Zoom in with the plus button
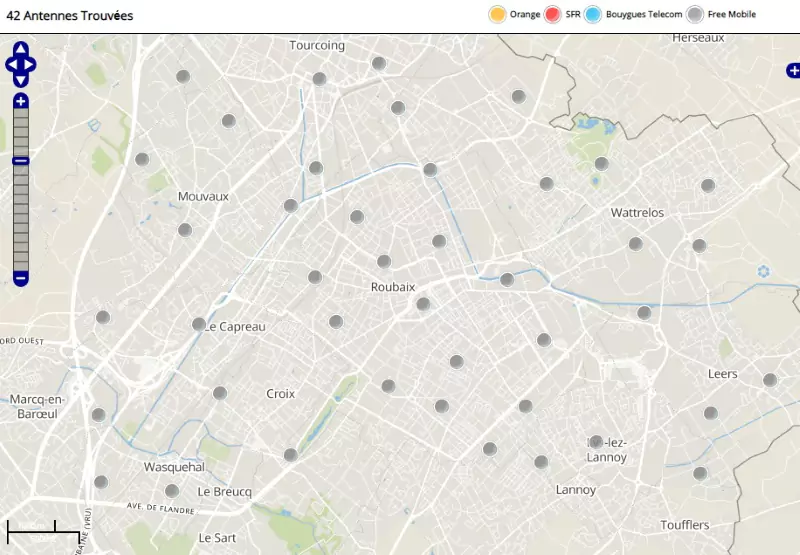The height and width of the screenshot is (555, 800). tap(21, 101)
